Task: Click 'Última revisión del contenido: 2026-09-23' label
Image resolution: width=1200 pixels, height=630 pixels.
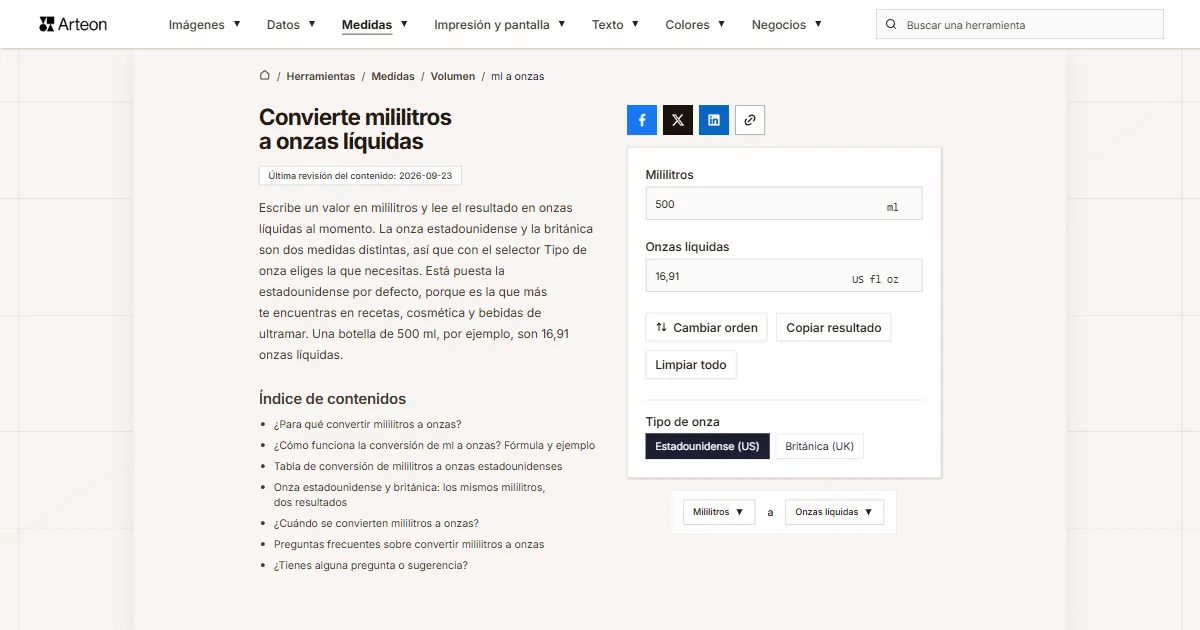Action: 360,175
